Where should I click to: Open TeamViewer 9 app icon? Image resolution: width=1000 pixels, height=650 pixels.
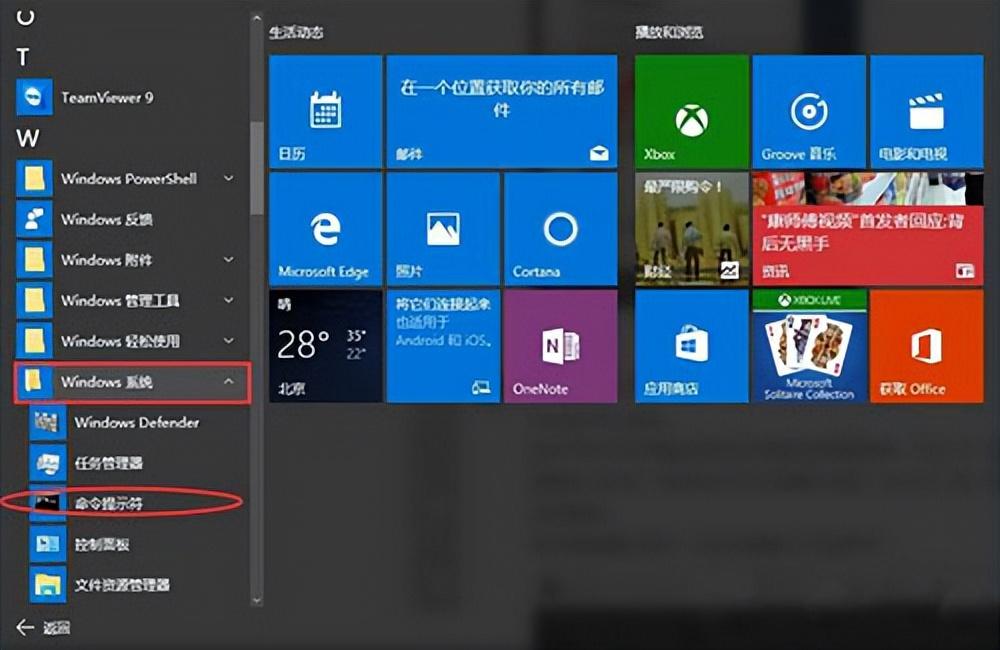[34, 97]
